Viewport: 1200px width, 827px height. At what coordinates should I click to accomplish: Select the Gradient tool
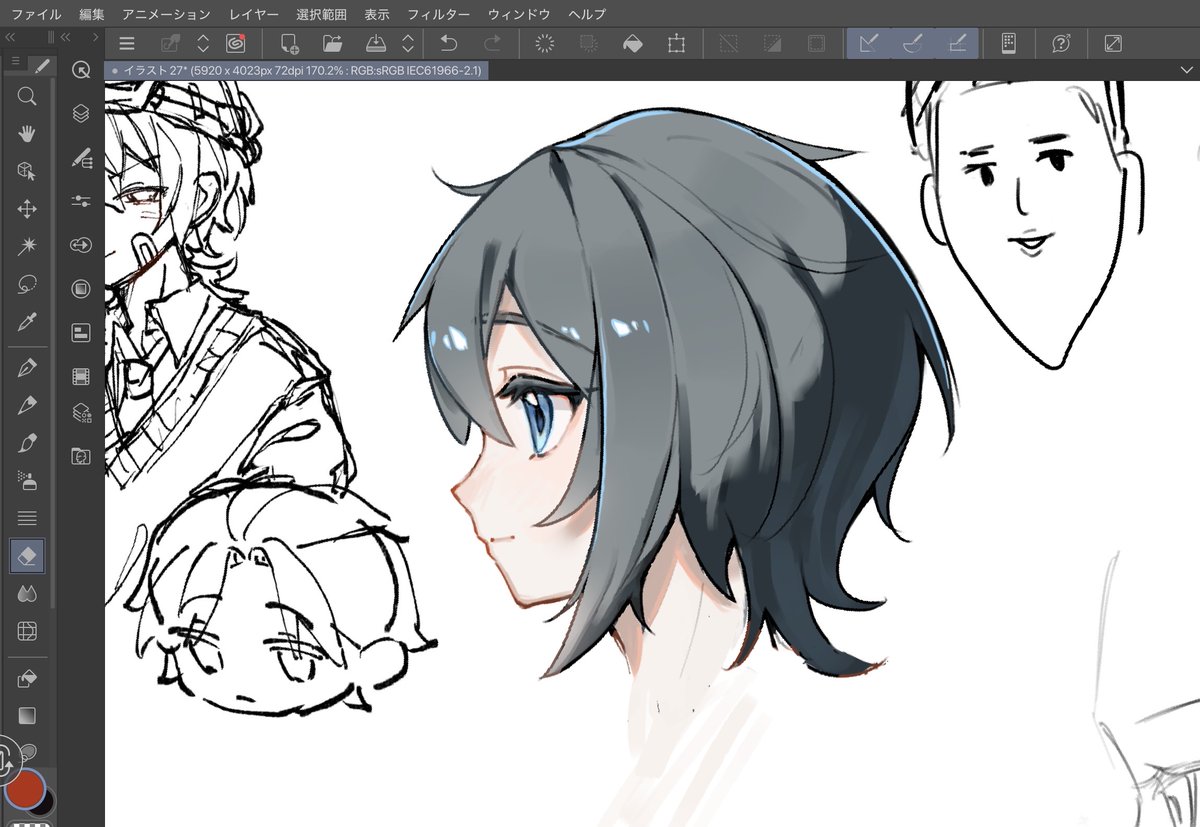click(27, 716)
